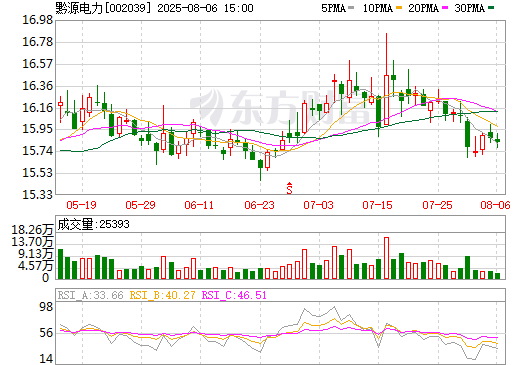The image size is (520, 365).
Task: Click the 16.78 price axis label
Action: [37, 42]
